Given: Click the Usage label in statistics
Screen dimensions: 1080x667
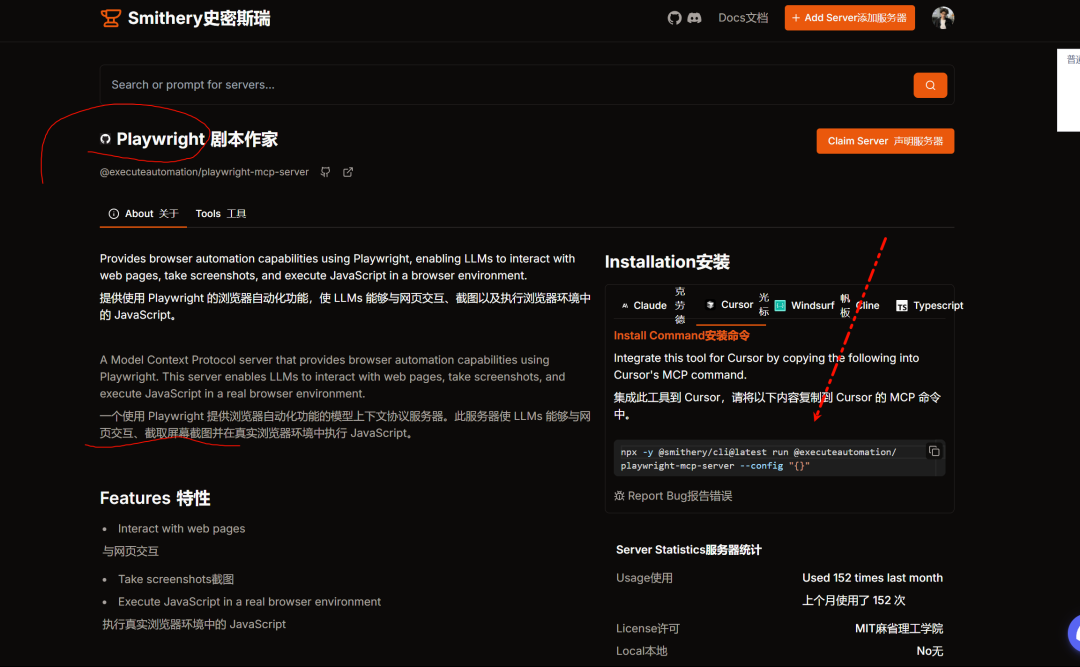Looking at the screenshot, I should (x=644, y=578).
